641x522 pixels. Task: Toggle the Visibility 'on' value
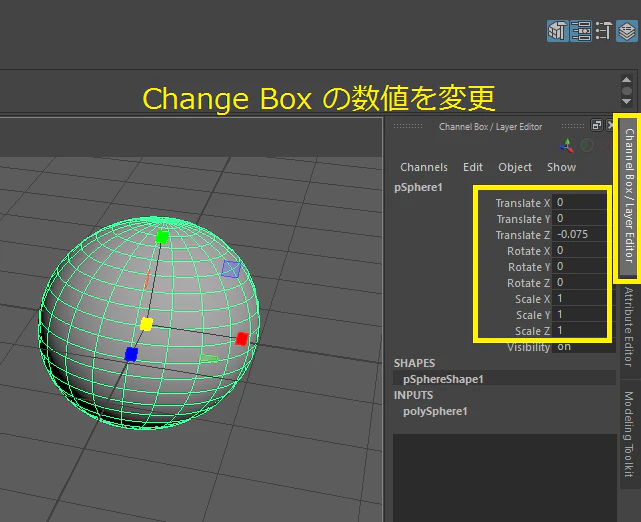click(x=583, y=347)
